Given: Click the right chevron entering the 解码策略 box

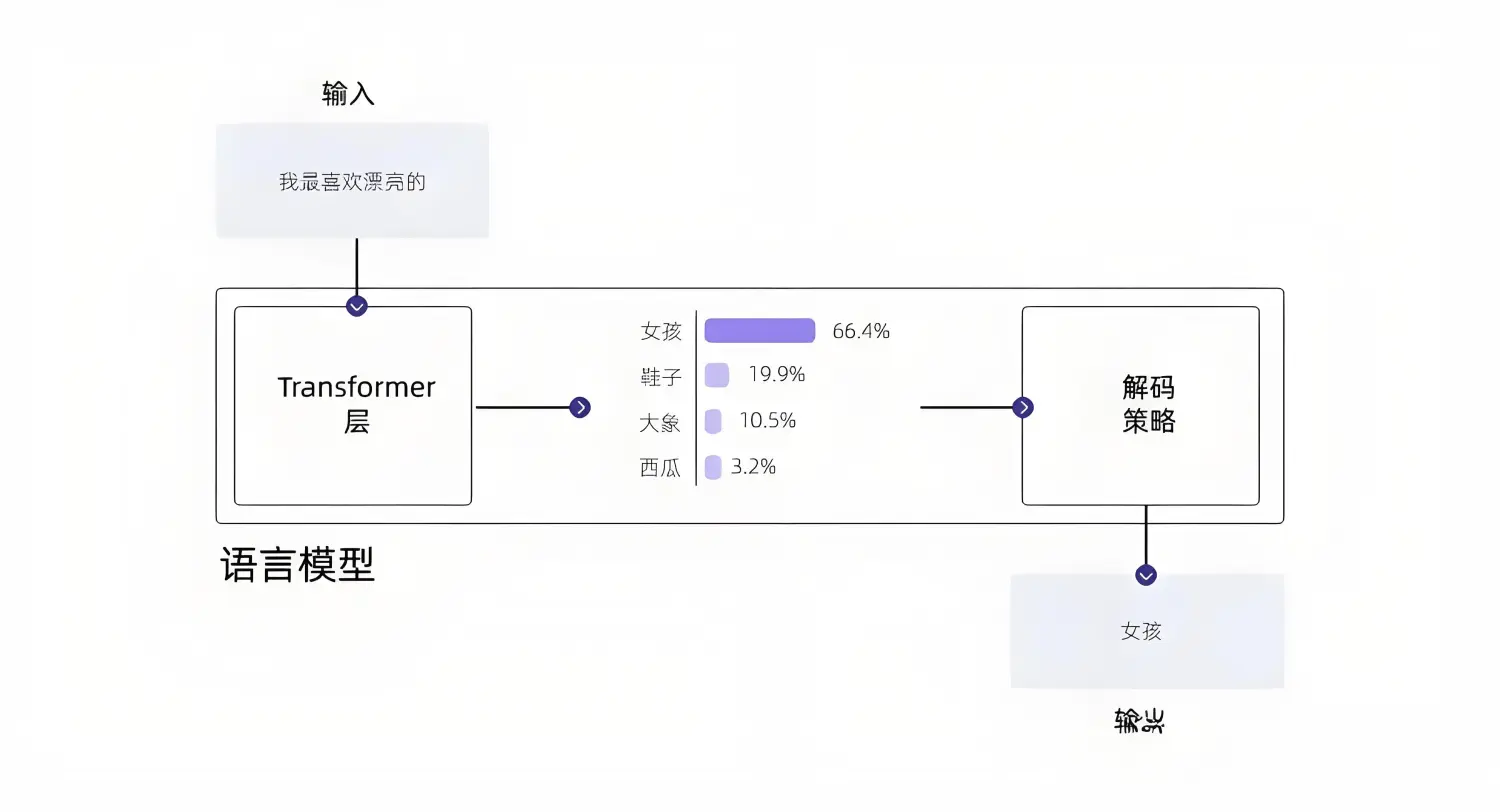Looking at the screenshot, I should click(1023, 407).
